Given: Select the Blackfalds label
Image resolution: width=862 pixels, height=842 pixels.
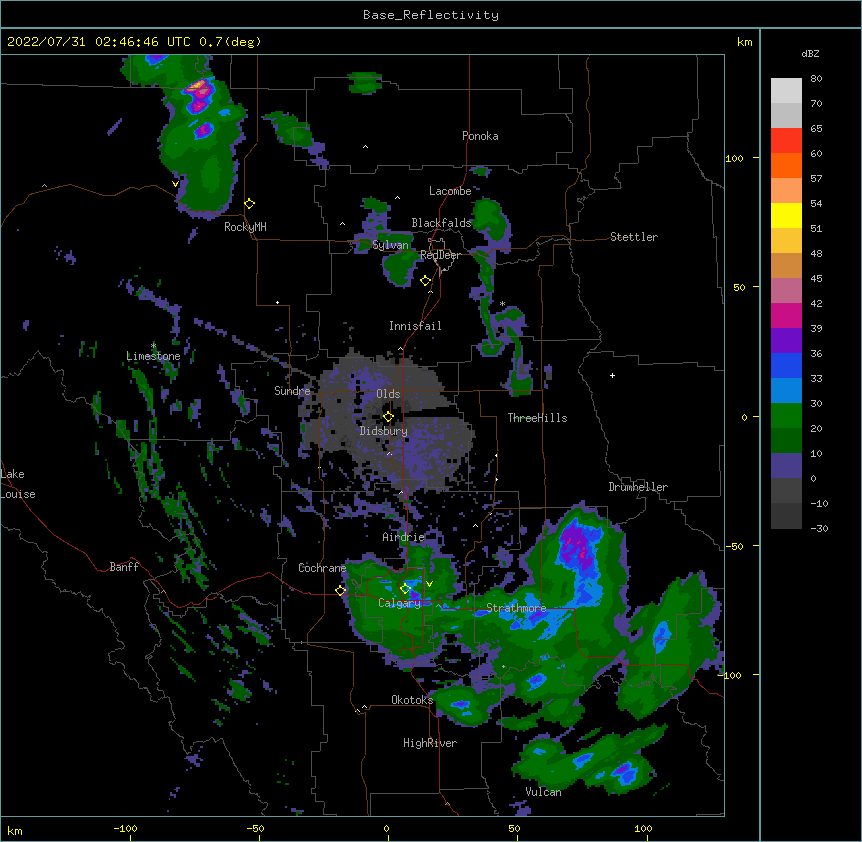Looking at the screenshot, I should [x=441, y=223].
